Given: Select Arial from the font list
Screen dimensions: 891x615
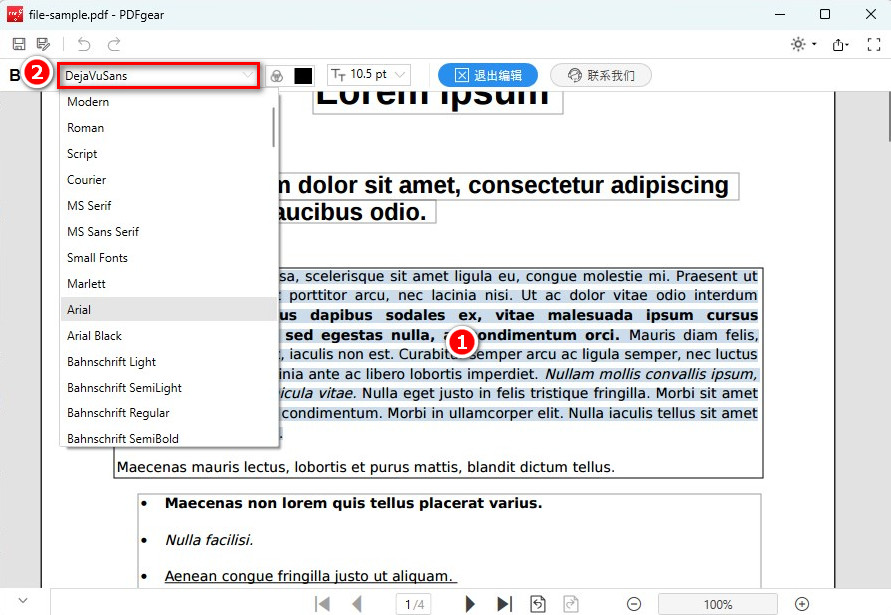Looking at the screenshot, I should click(x=79, y=310).
